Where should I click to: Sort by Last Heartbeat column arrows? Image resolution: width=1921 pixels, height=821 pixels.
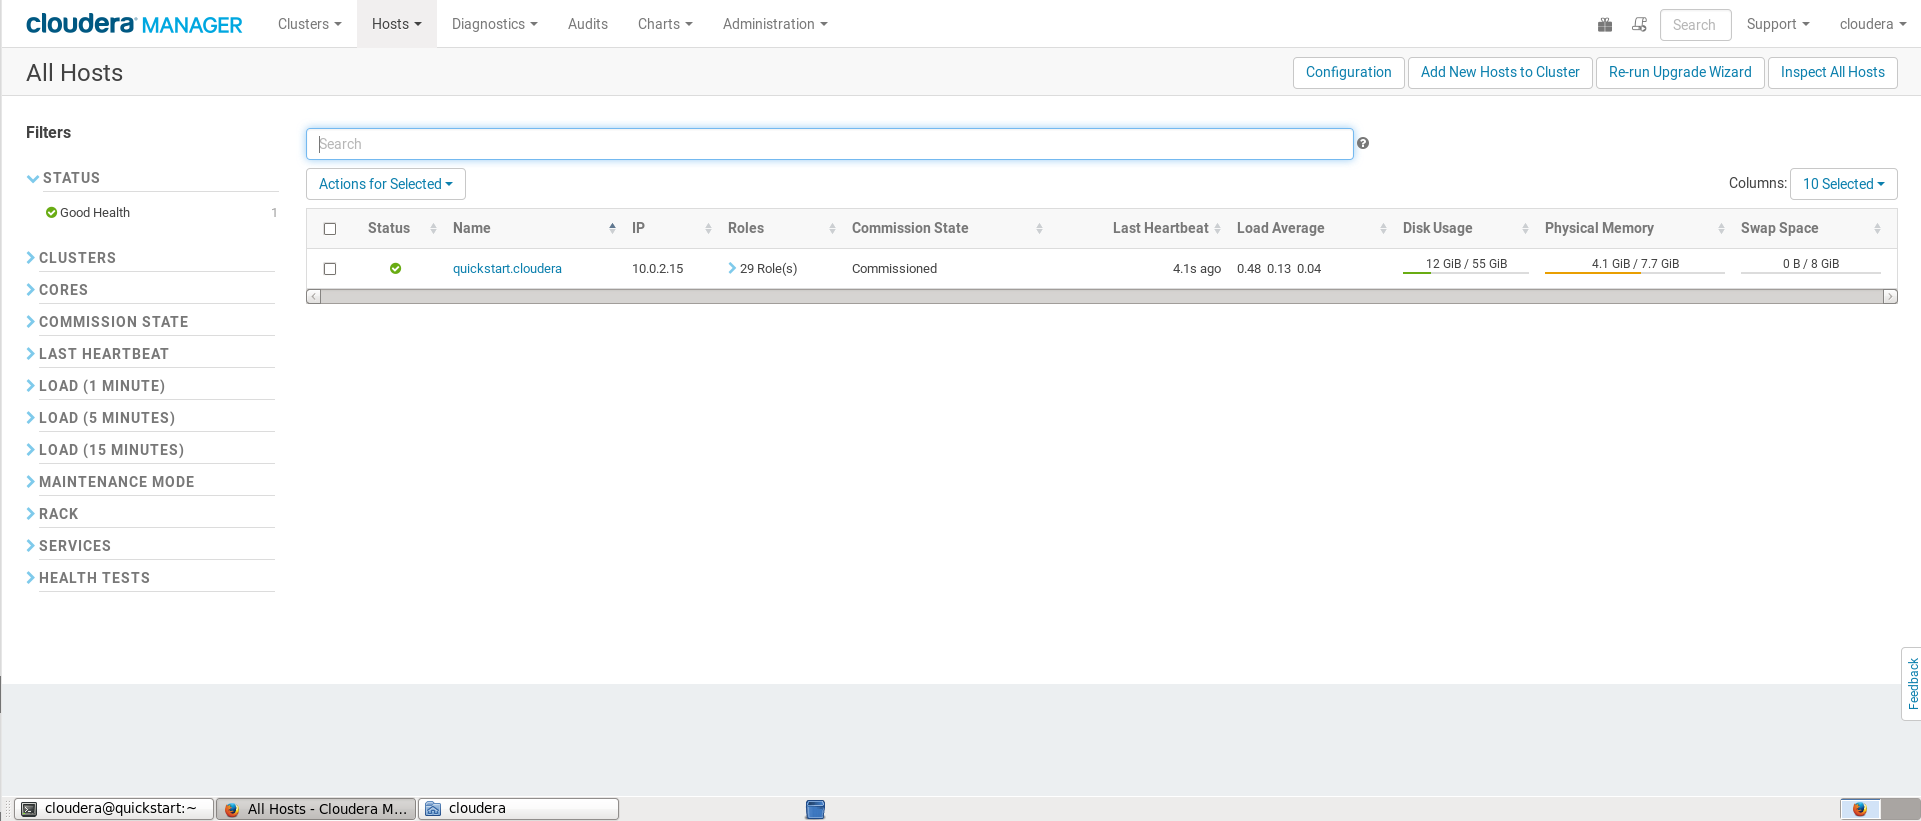[x=1217, y=229]
